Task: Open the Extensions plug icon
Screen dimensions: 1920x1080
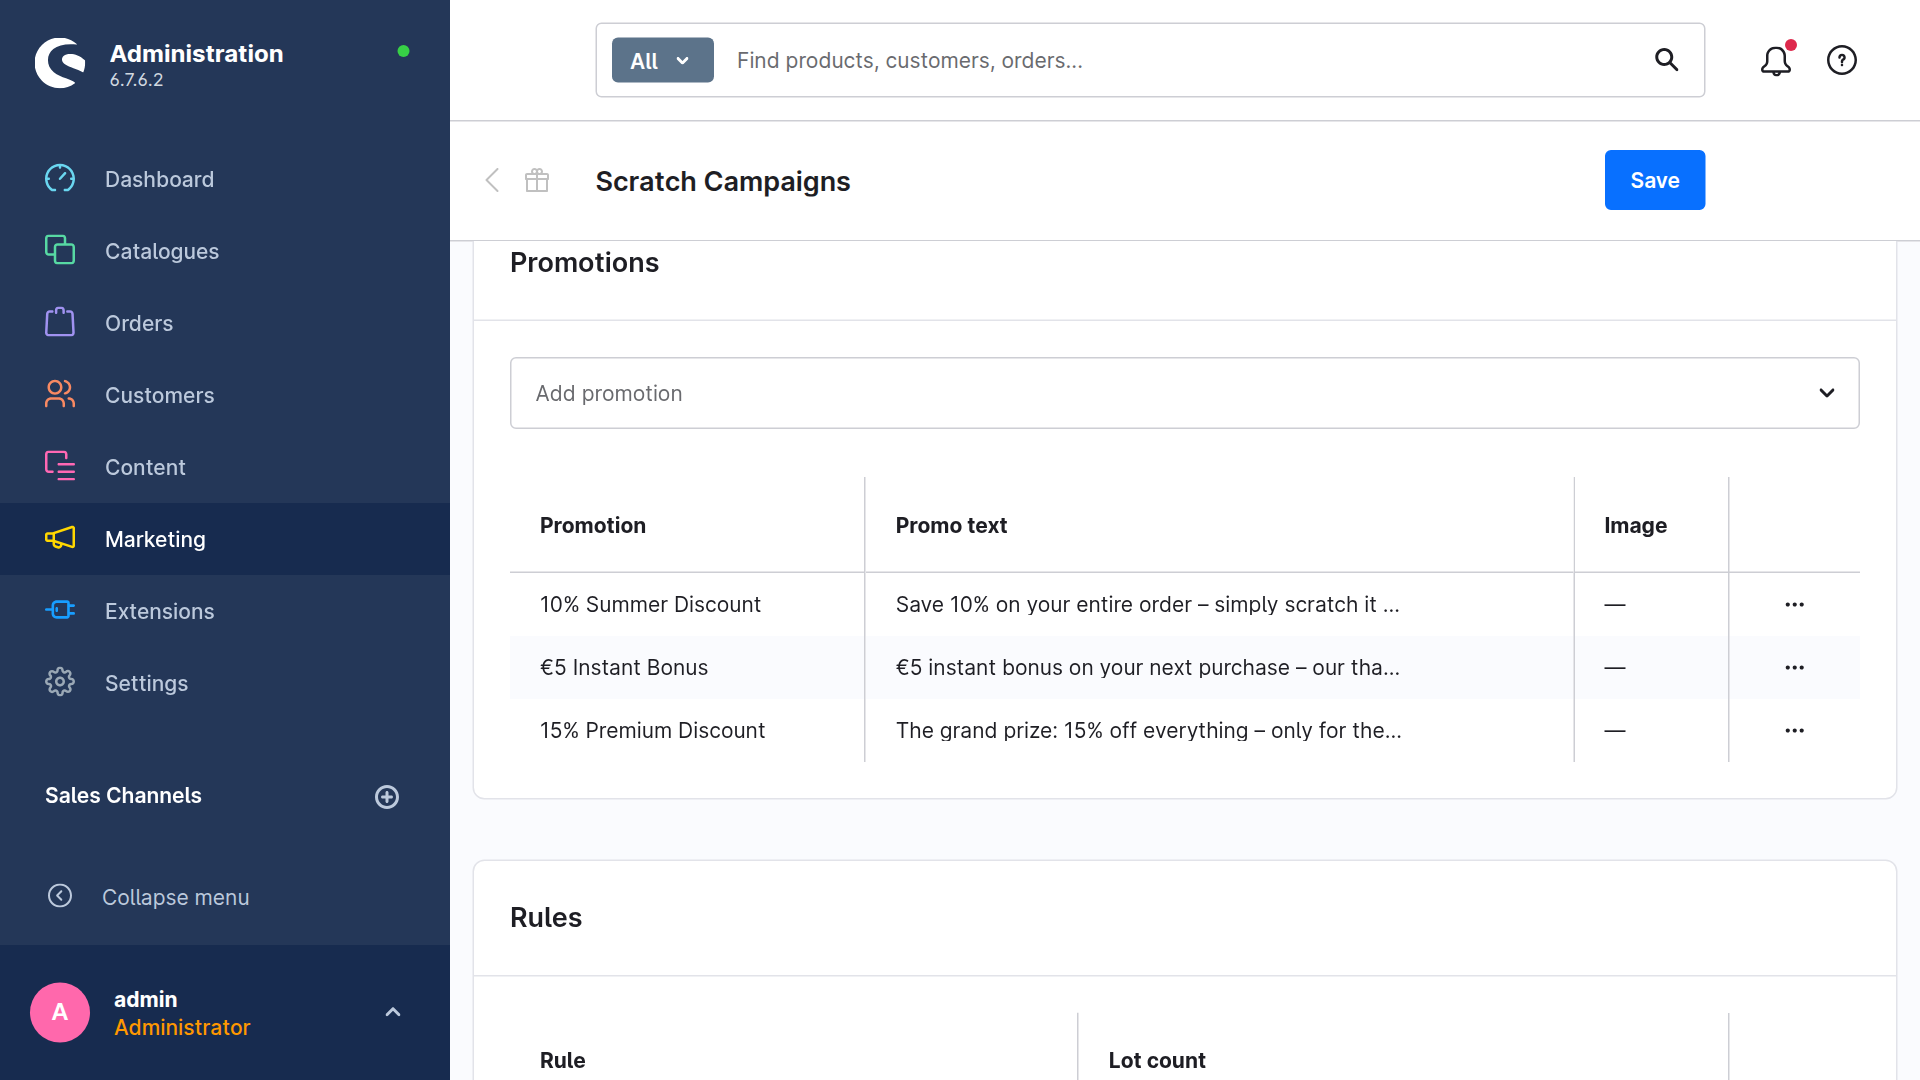Action: pyautogui.click(x=60, y=610)
